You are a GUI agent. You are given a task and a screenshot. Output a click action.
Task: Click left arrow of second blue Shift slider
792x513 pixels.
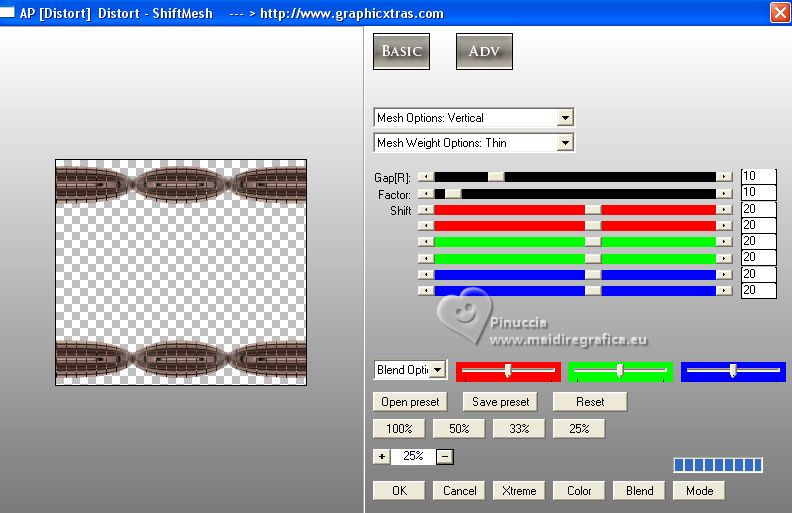coord(426,291)
